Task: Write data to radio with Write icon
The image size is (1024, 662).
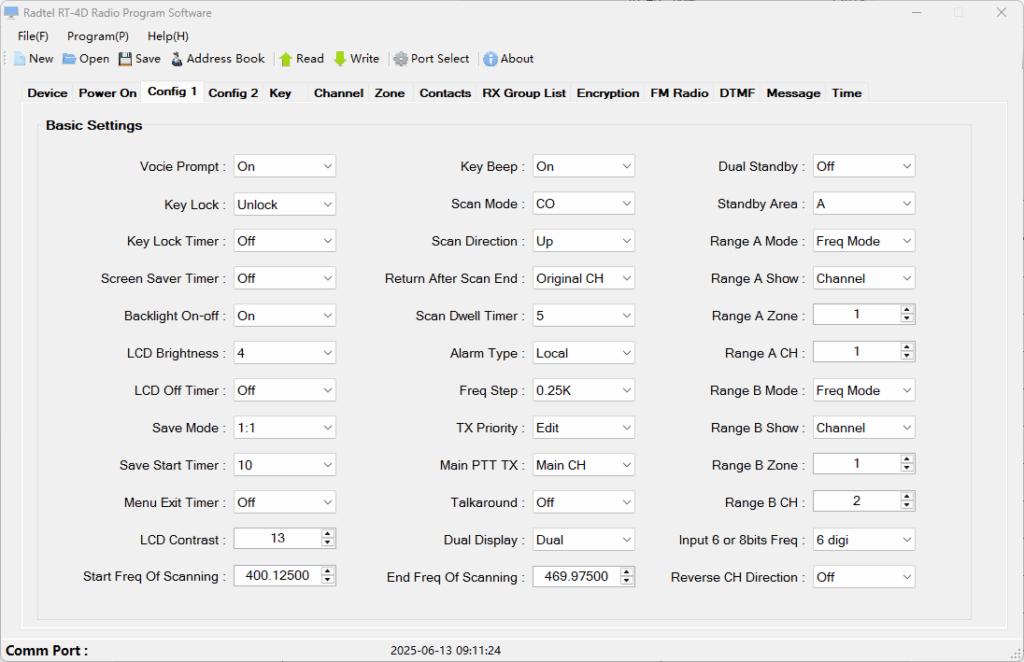Action: pos(340,59)
